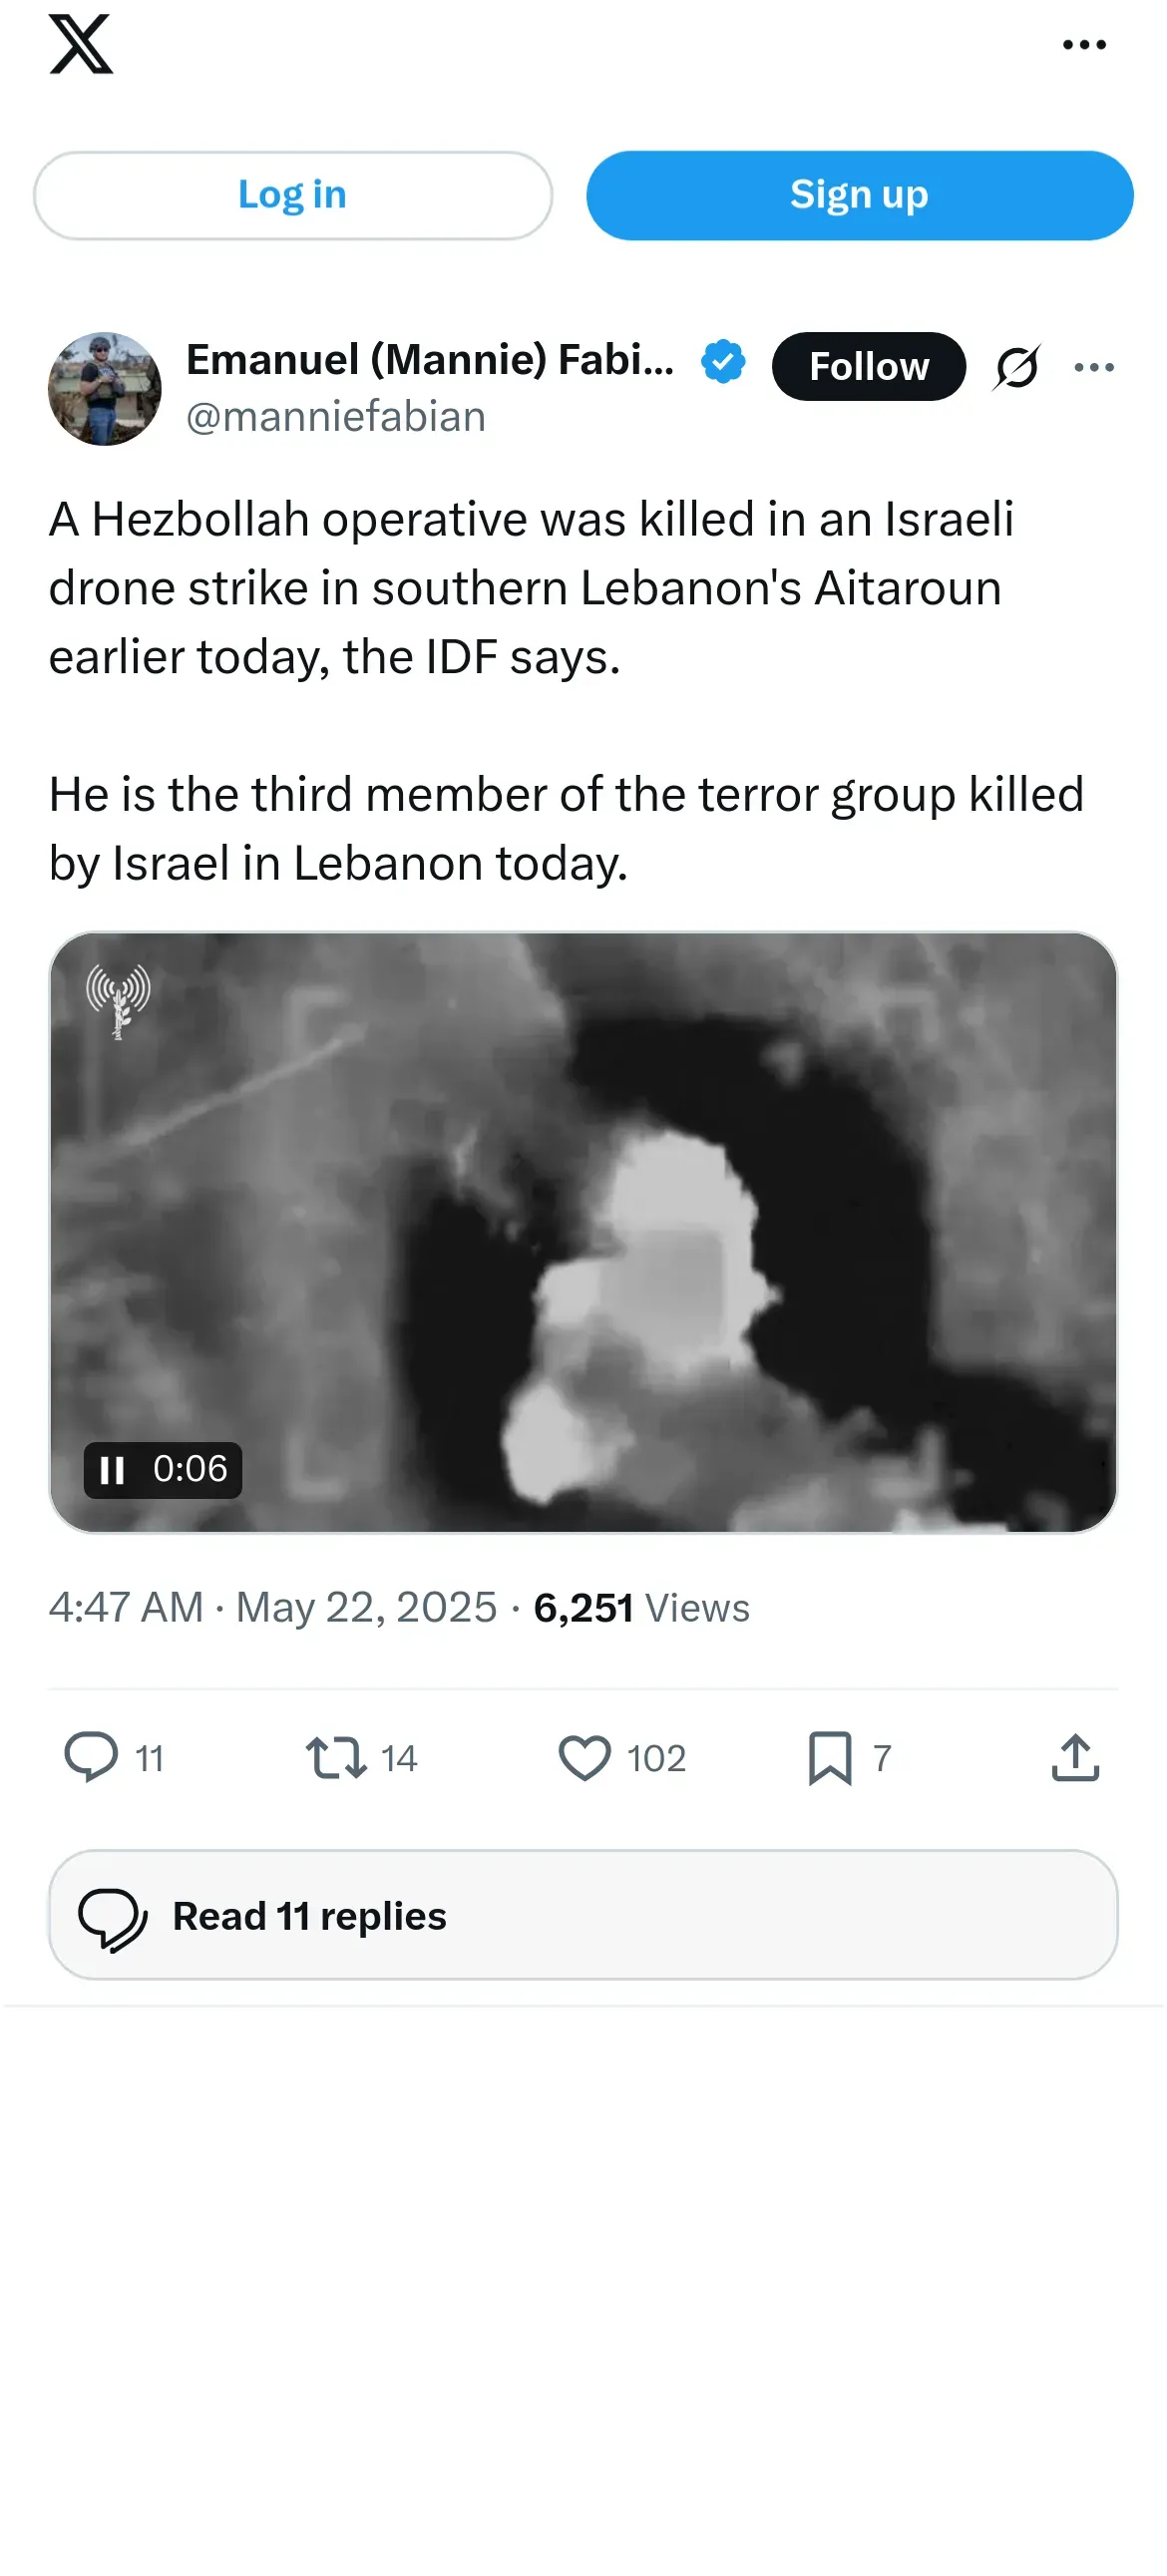The height and width of the screenshot is (2576, 1167).
Task: Click the blue verified badge icon
Action: (723, 361)
